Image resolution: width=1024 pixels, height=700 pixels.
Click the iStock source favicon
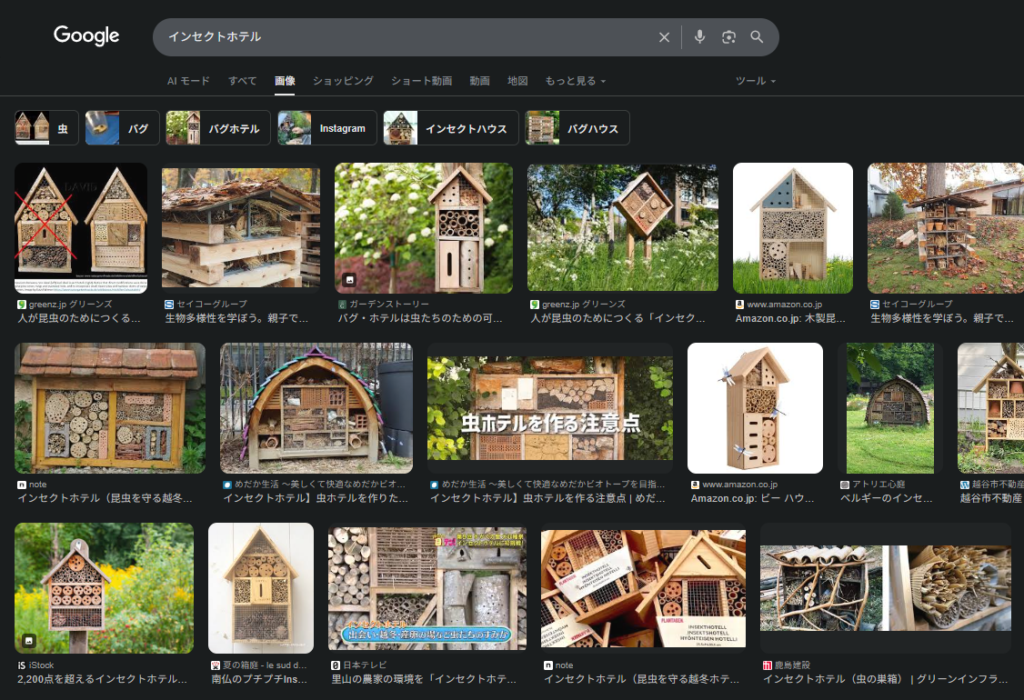[x=21, y=665]
